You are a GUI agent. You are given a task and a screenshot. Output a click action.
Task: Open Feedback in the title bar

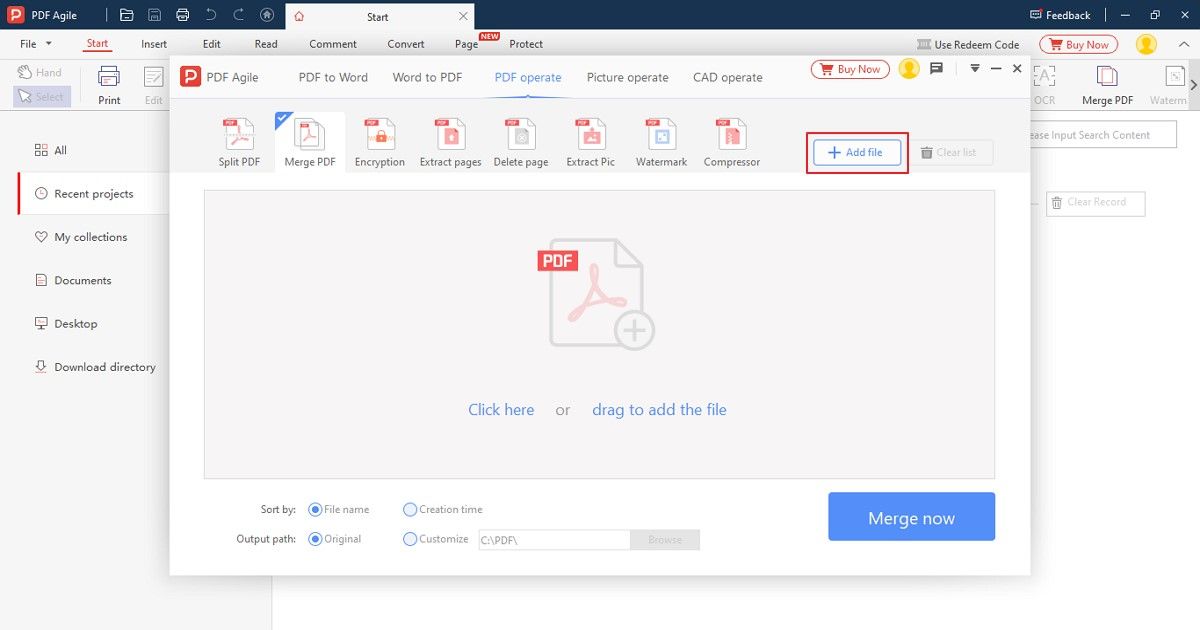point(1060,15)
